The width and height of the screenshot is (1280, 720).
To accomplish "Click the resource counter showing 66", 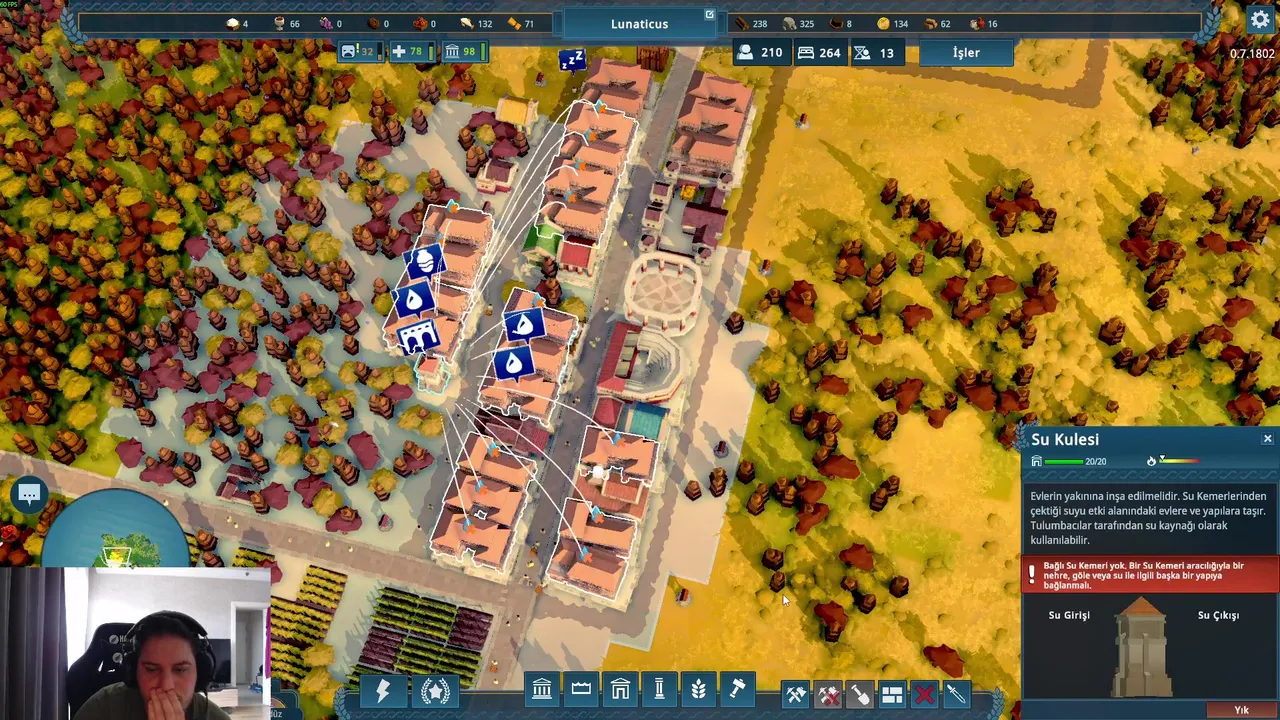I will pos(286,23).
